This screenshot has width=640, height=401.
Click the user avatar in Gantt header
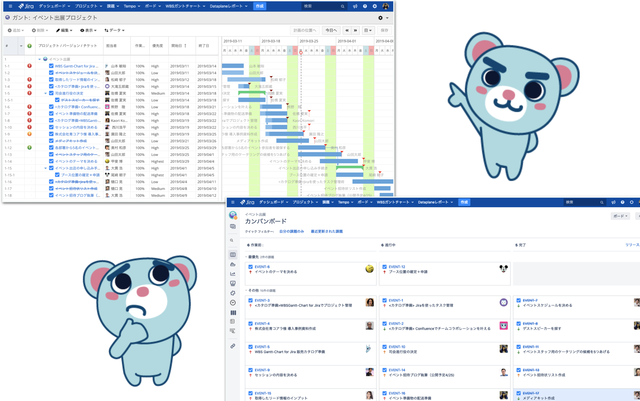(x=386, y=6)
